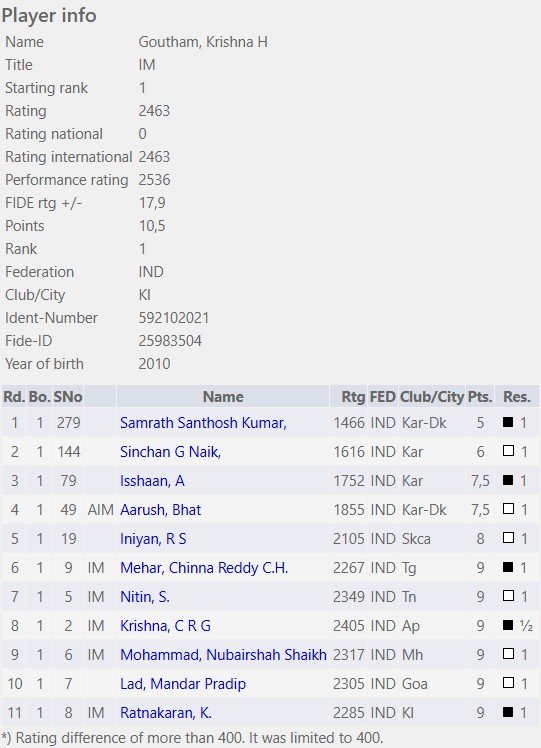
Task: Click the Pts. column header
Action: point(480,397)
